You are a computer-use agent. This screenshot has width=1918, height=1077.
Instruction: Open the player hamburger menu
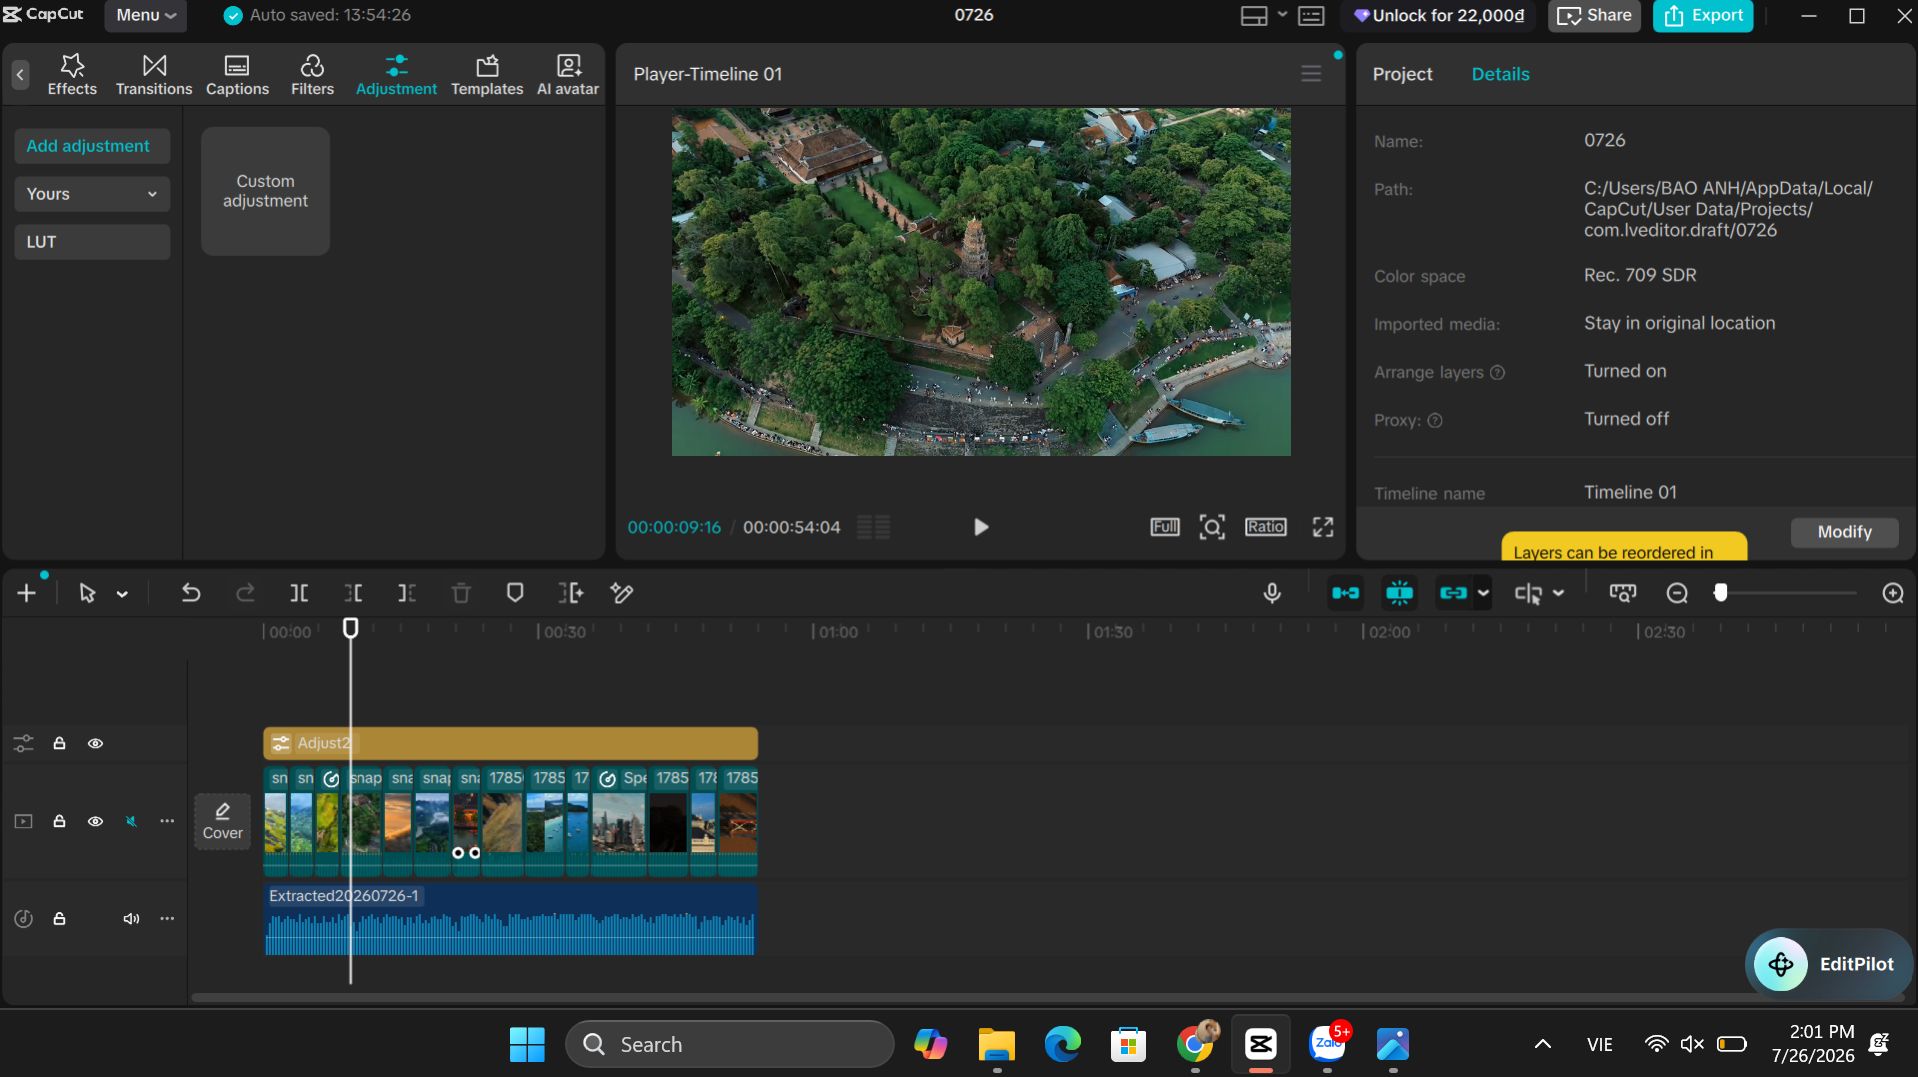tap(1311, 74)
